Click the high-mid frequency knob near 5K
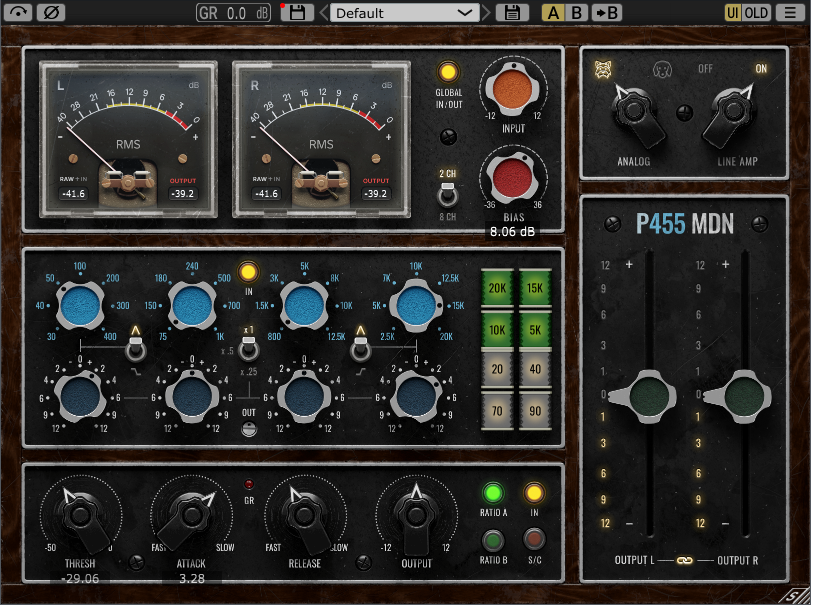Screen dimensions: 813x605 (x=304, y=306)
